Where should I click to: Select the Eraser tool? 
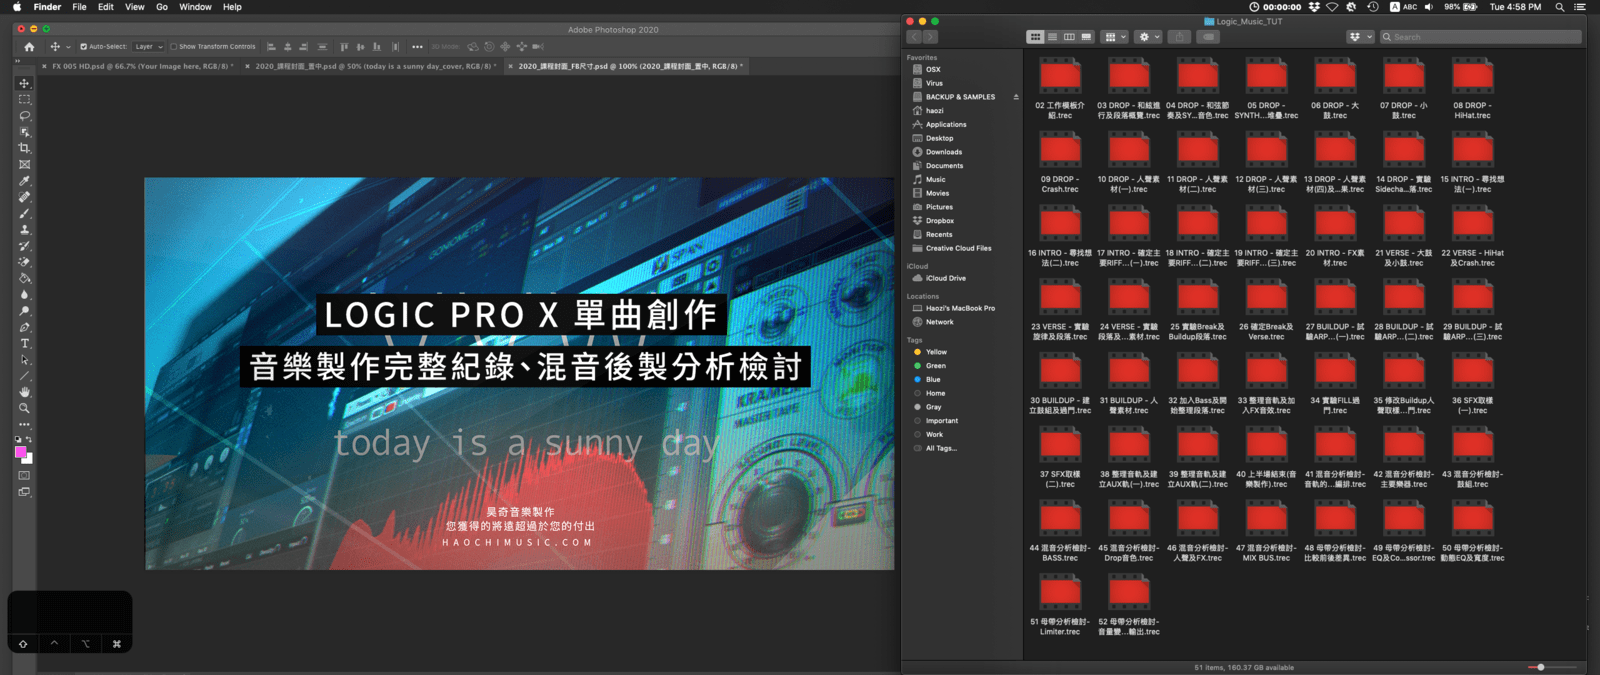(25, 262)
